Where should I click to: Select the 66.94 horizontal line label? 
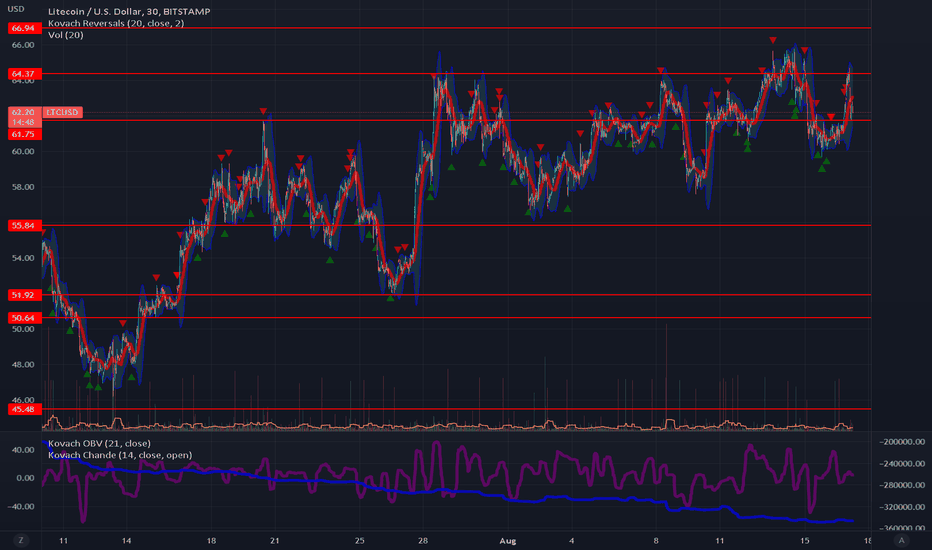(24, 28)
